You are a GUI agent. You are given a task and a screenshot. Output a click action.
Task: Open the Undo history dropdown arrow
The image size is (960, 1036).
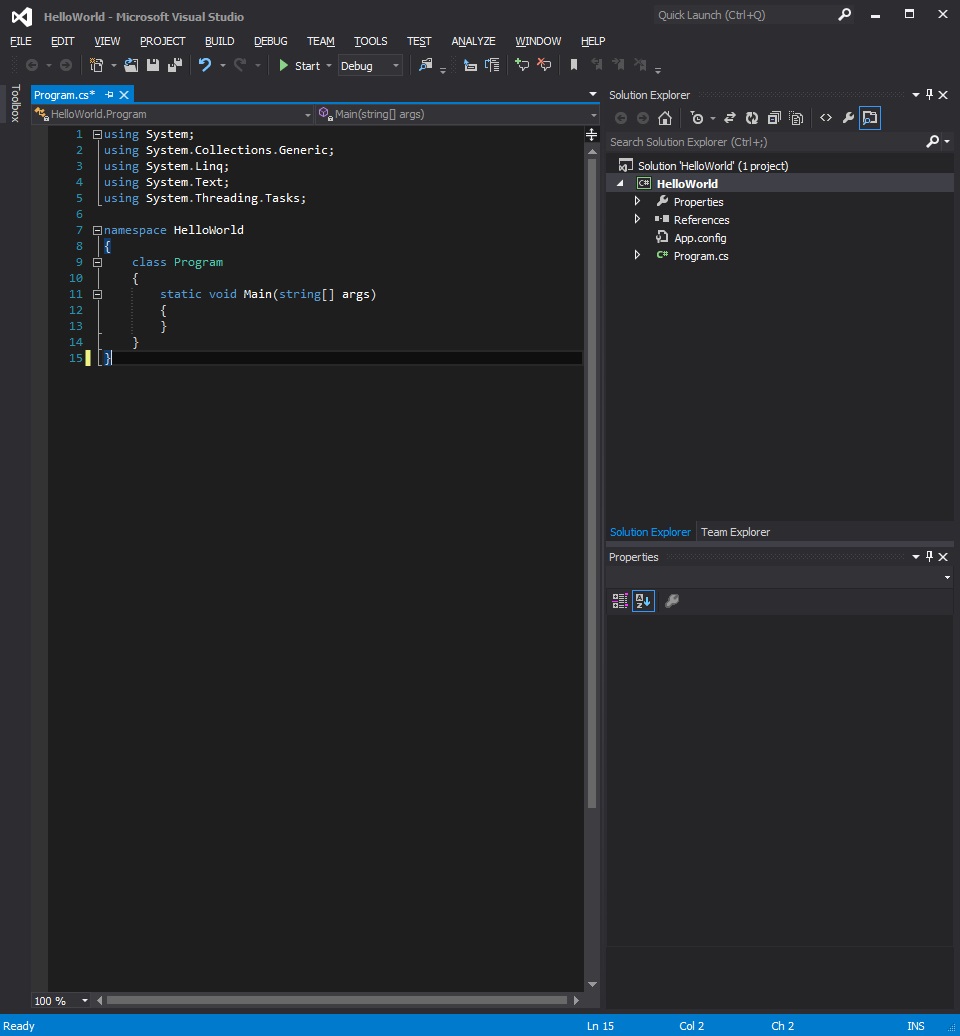(x=223, y=65)
